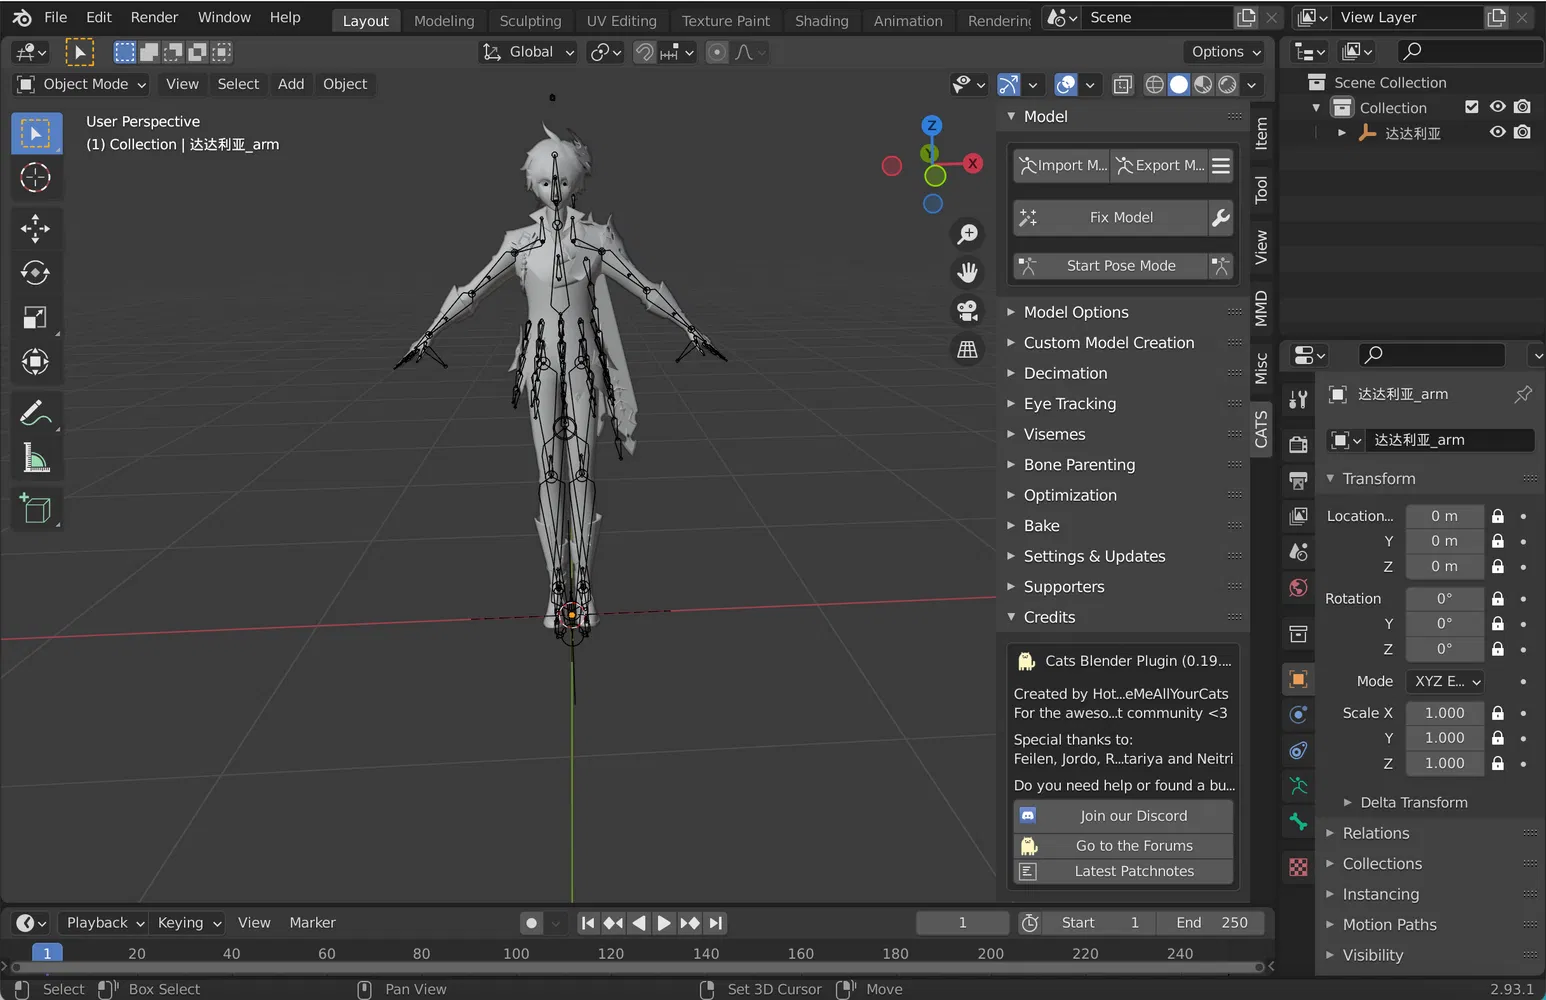Select the Measure tool
This screenshot has width=1546, height=1000.
(35, 459)
